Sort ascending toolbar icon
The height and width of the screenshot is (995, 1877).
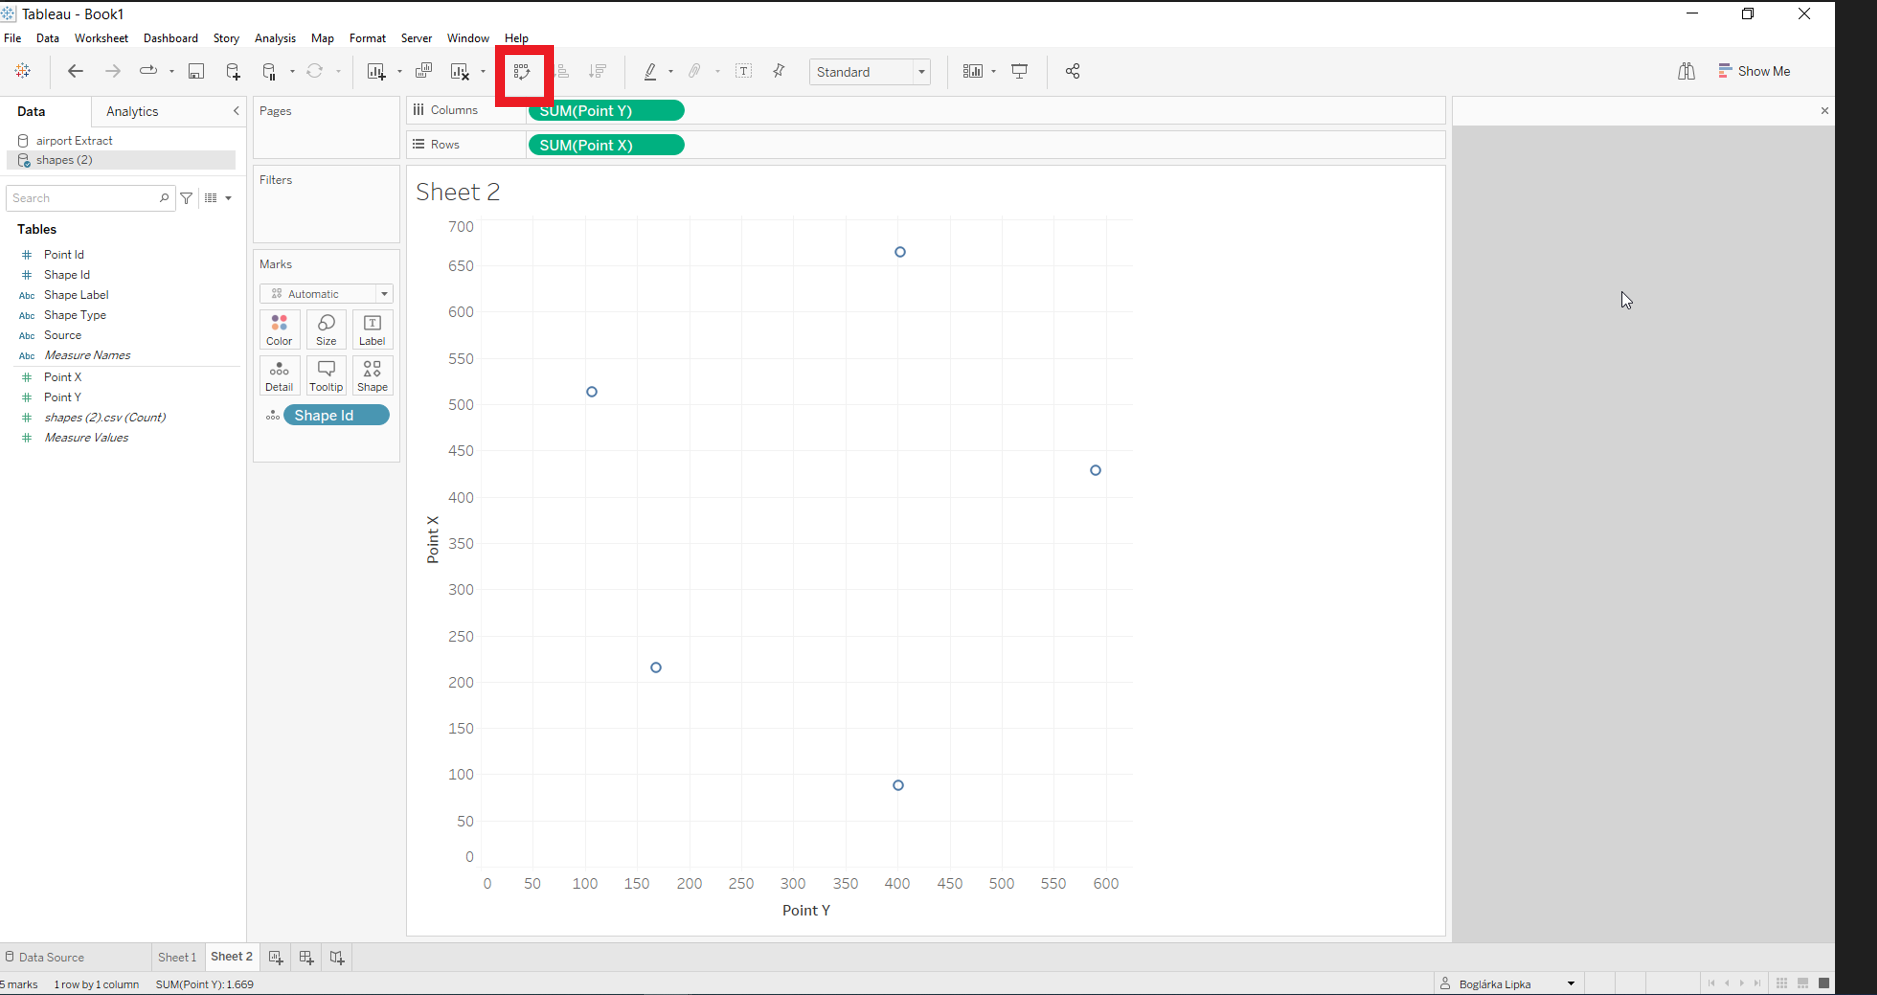point(562,71)
